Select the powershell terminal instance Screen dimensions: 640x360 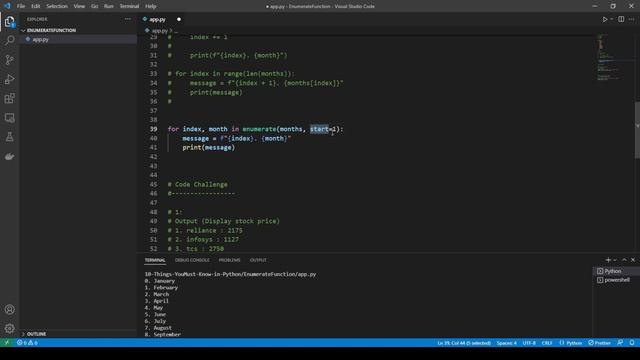coord(616,280)
